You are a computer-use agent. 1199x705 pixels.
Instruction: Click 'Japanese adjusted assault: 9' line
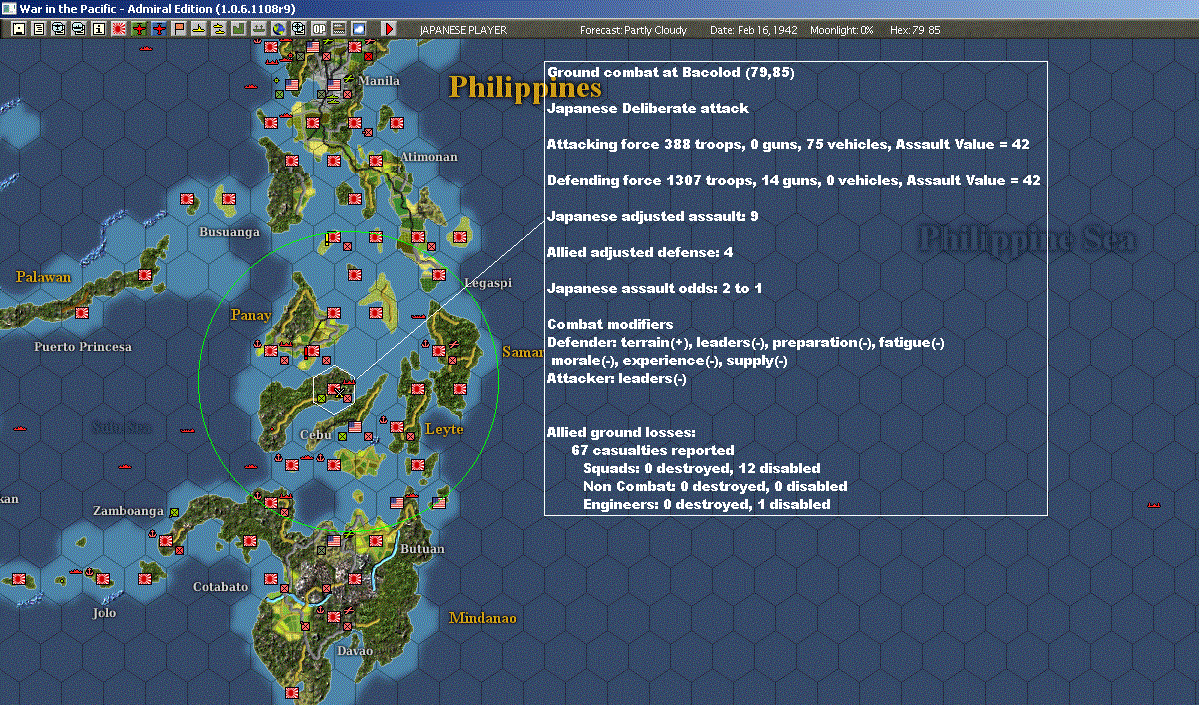[x=653, y=216]
